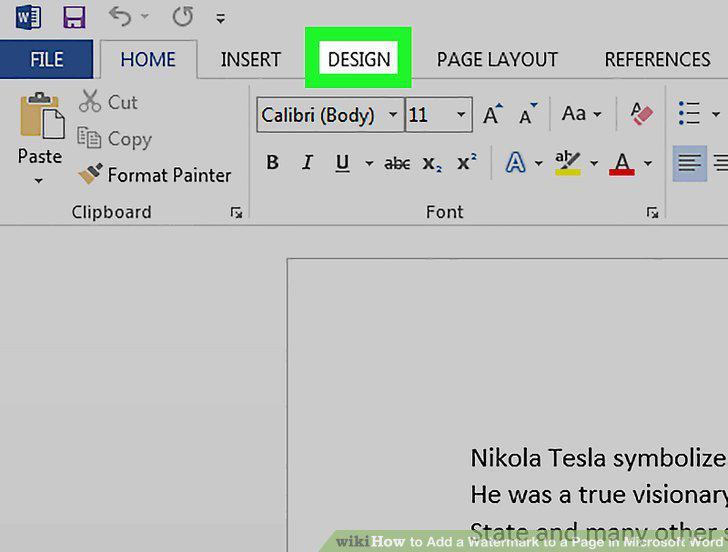Click the line 'He was a true visionary'
The width and height of the screenshot is (728, 552).
599,494
